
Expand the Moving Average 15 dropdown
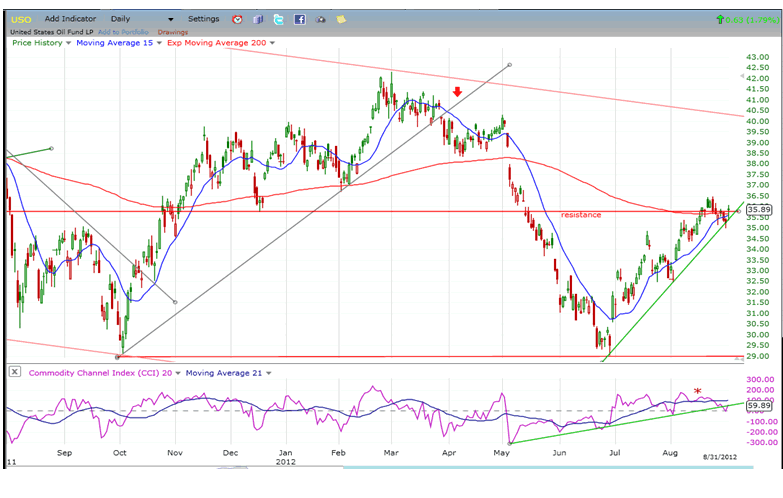[x=157, y=43]
